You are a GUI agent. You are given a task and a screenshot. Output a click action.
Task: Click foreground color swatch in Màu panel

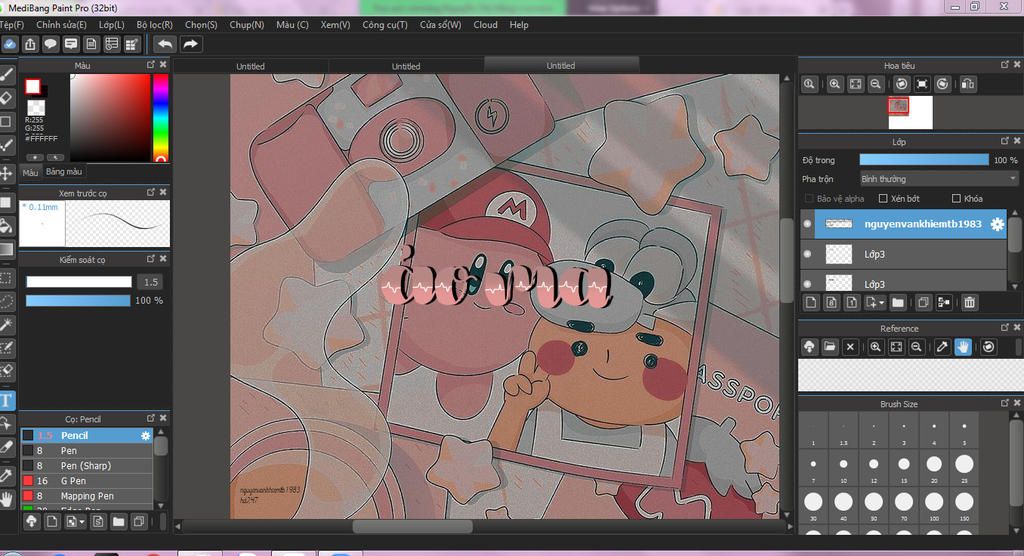pyautogui.click(x=33, y=86)
